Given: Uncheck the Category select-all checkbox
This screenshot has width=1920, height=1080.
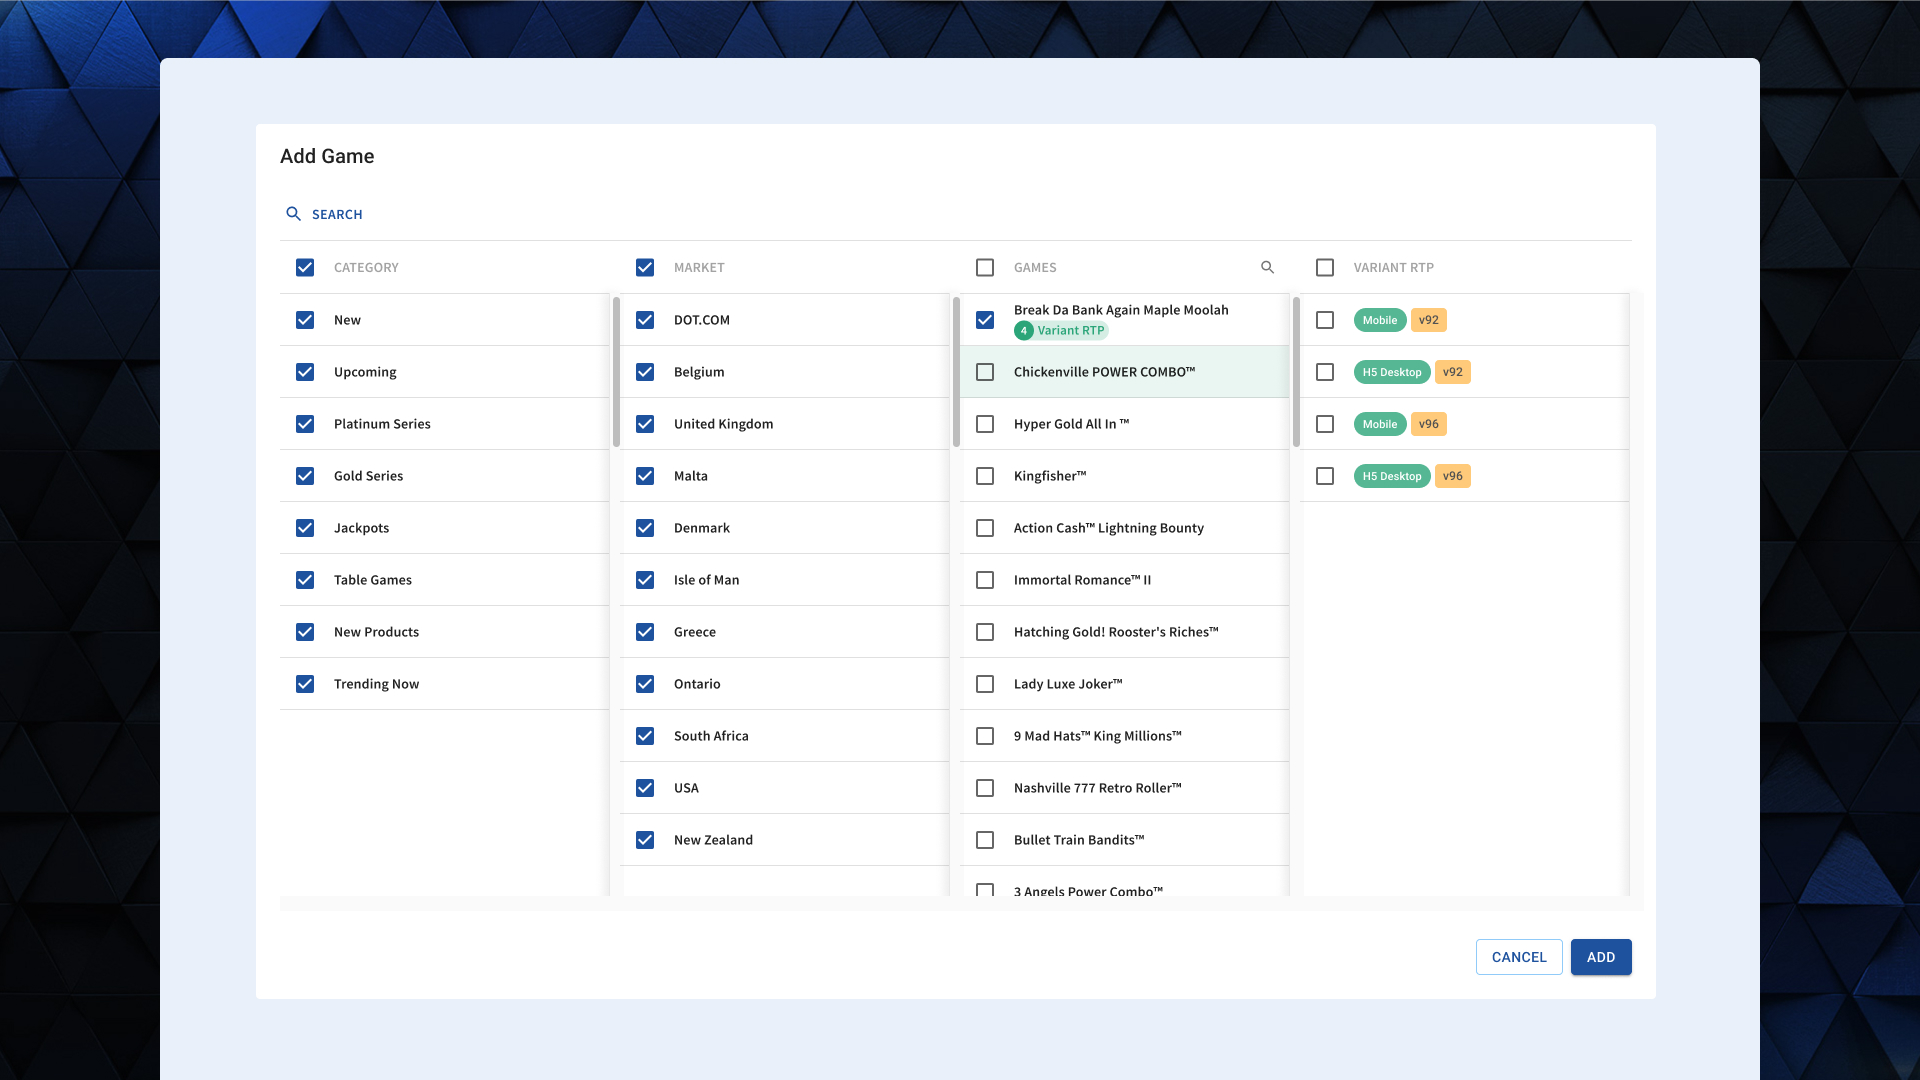Looking at the screenshot, I should tap(305, 267).
